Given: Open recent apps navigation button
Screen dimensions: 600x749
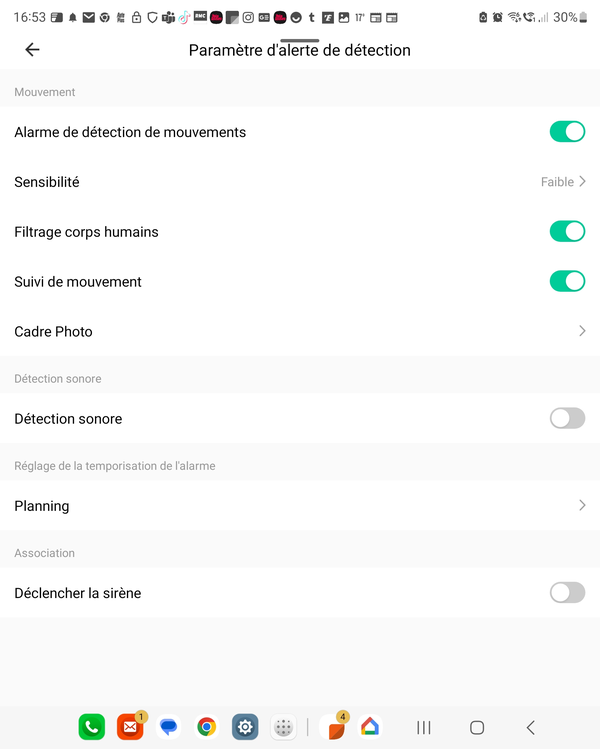Looking at the screenshot, I should pyautogui.click(x=424, y=727).
